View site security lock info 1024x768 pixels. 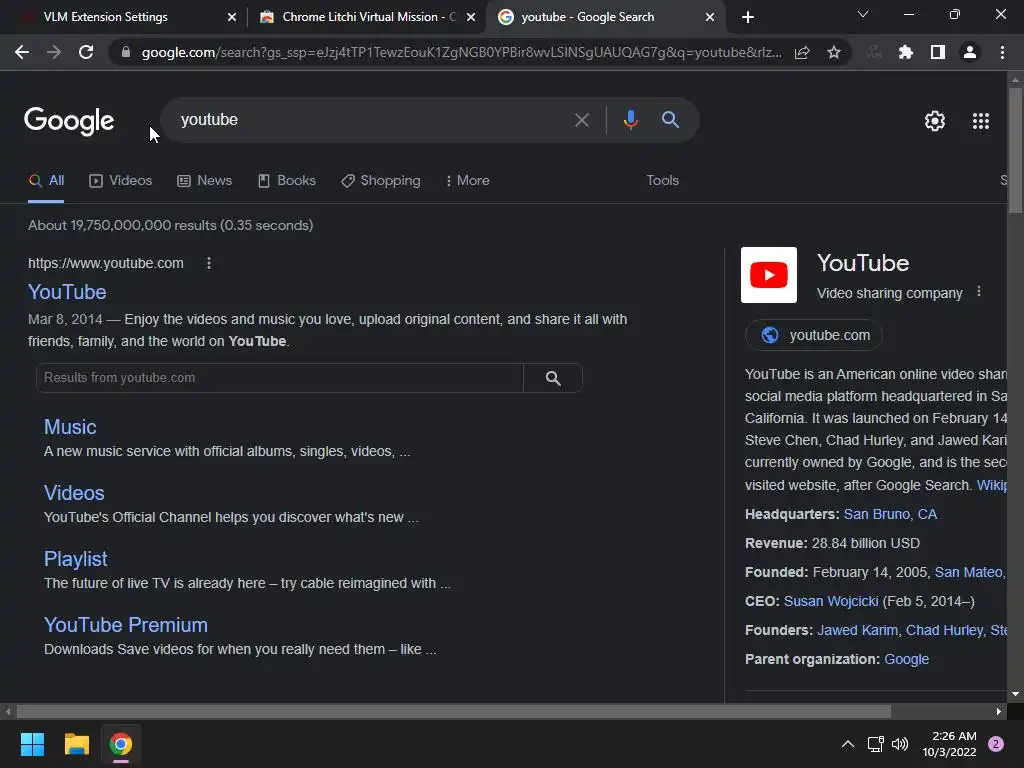pos(126,52)
